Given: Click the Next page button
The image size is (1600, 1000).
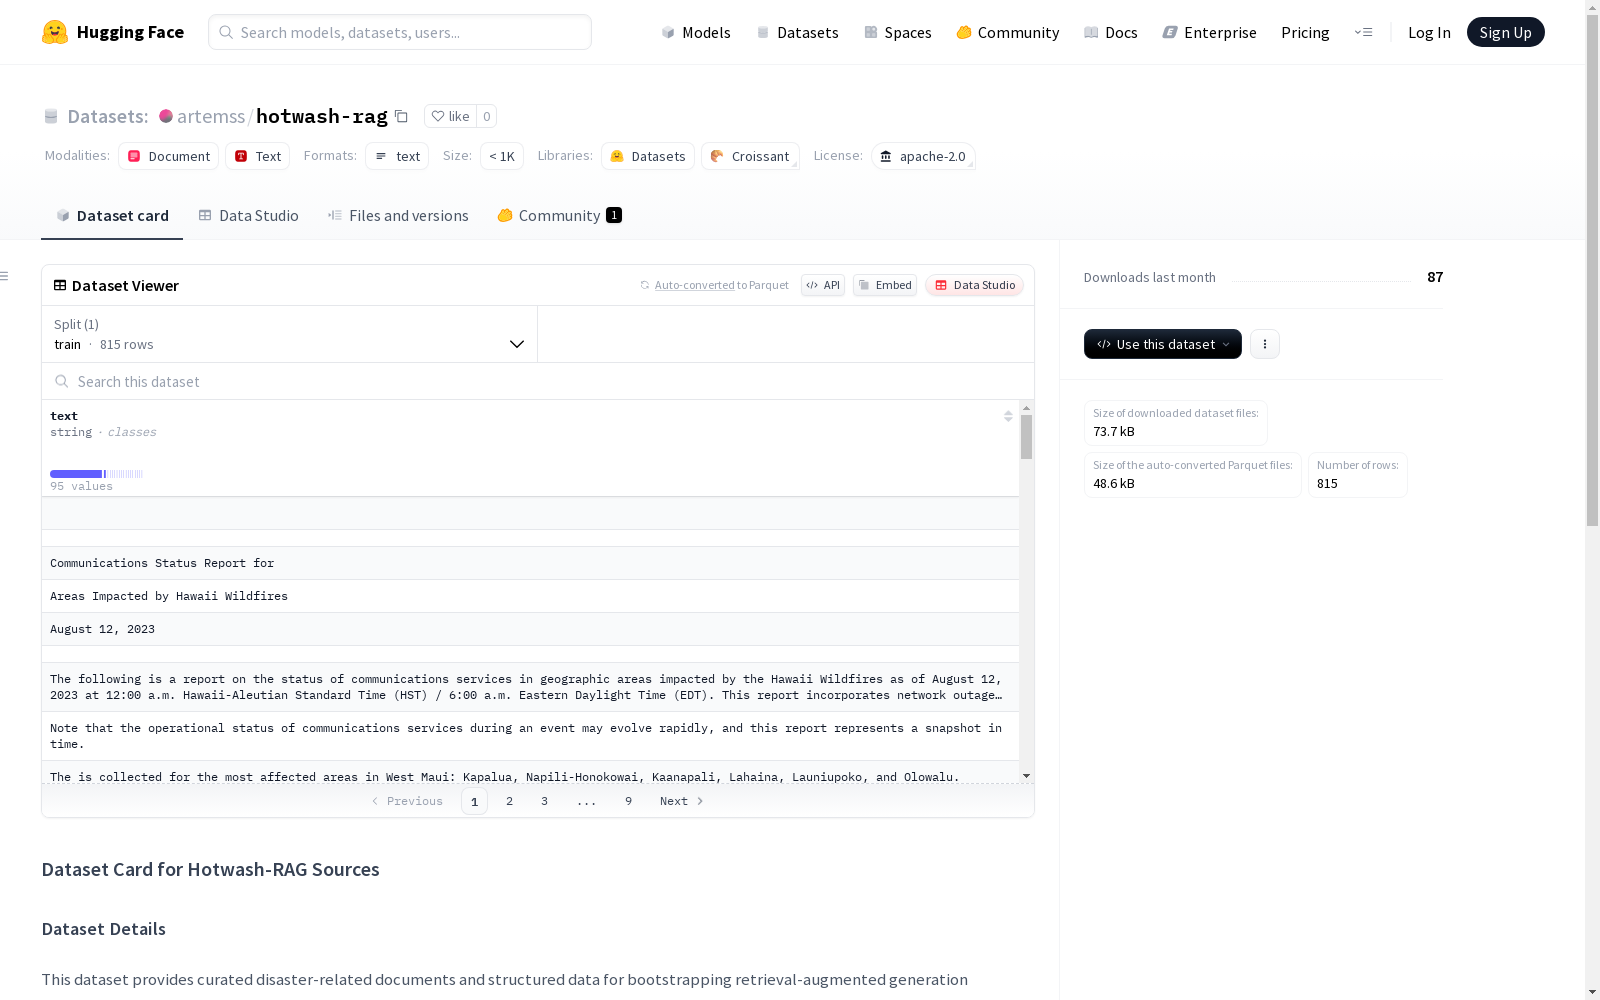Looking at the screenshot, I should point(682,801).
